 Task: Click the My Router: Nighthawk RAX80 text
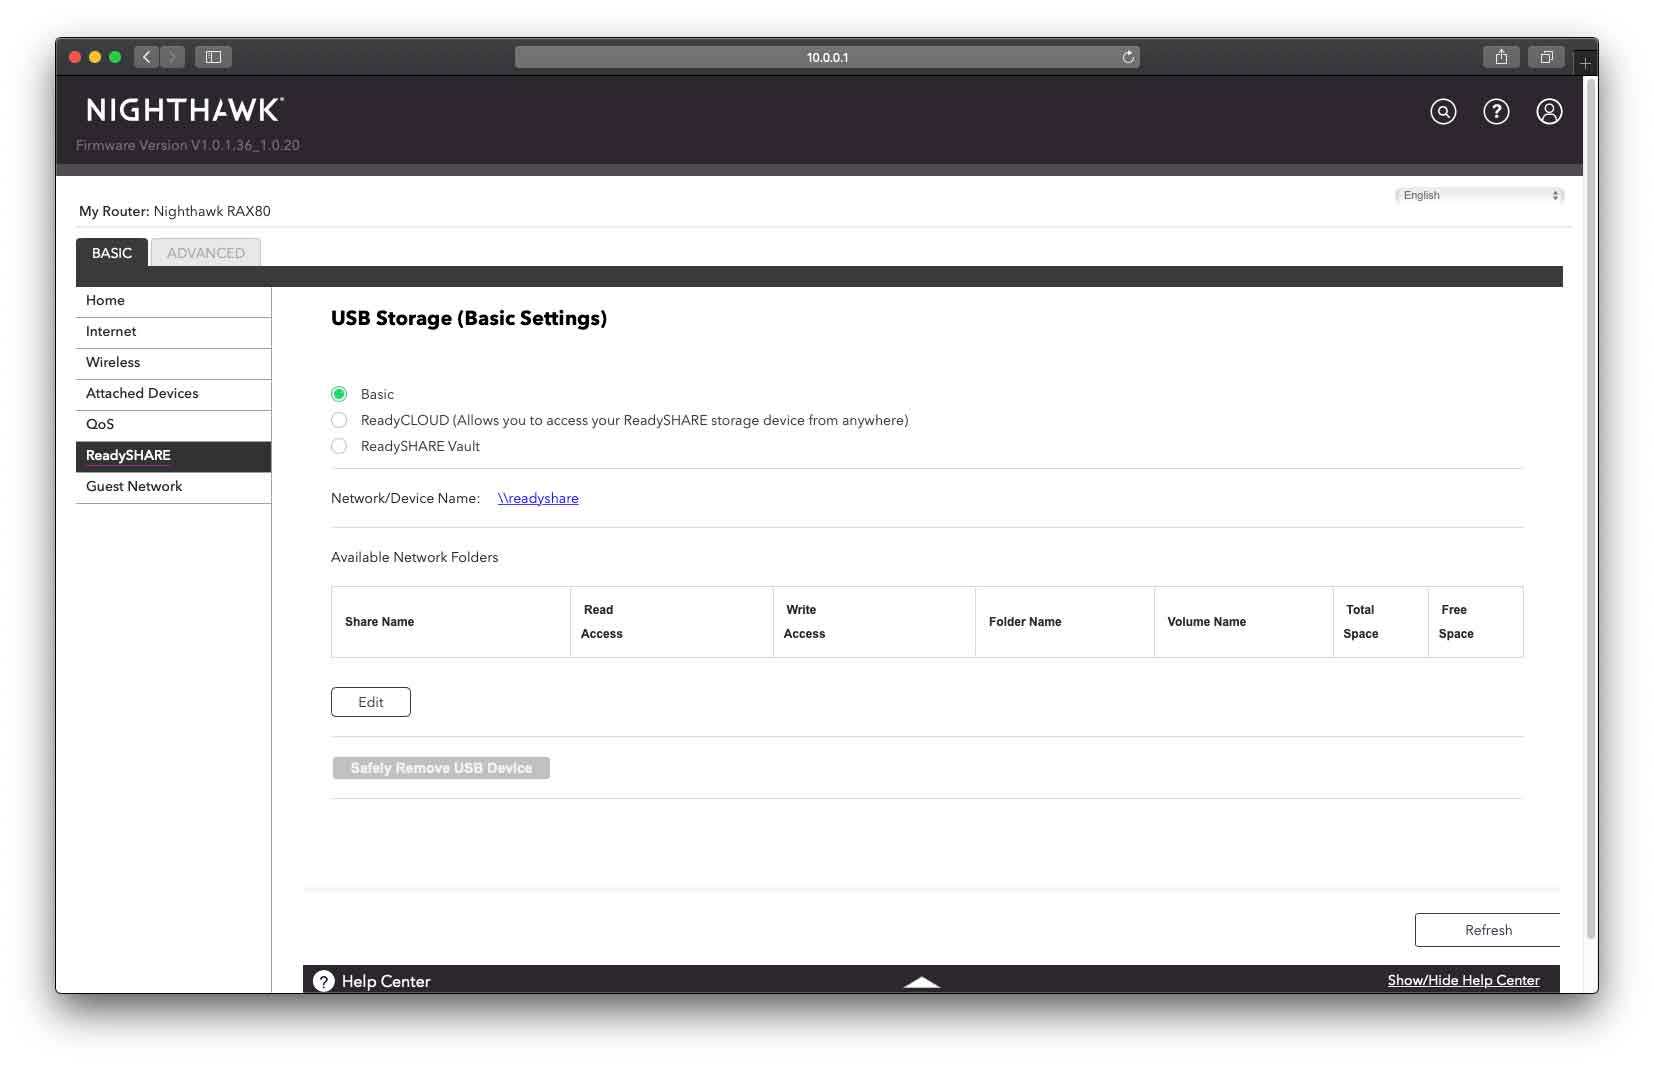[175, 211]
